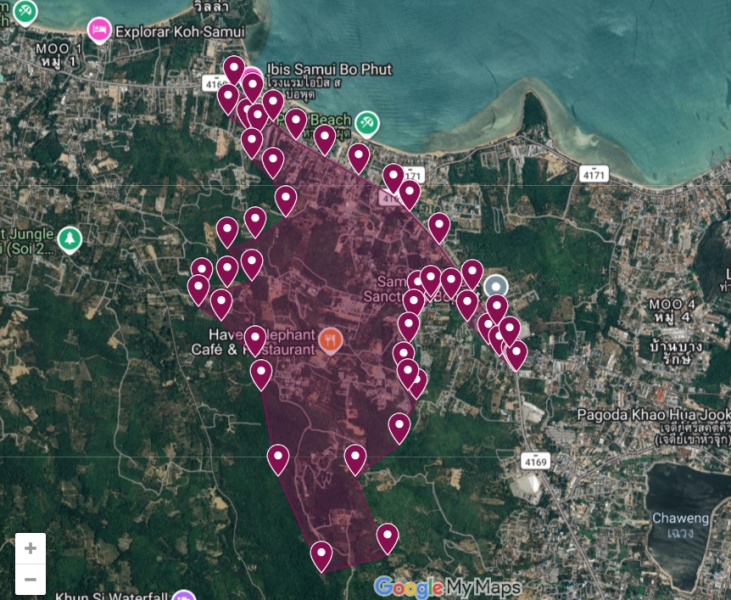Click the MOO 4 area label

coord(671,303)
